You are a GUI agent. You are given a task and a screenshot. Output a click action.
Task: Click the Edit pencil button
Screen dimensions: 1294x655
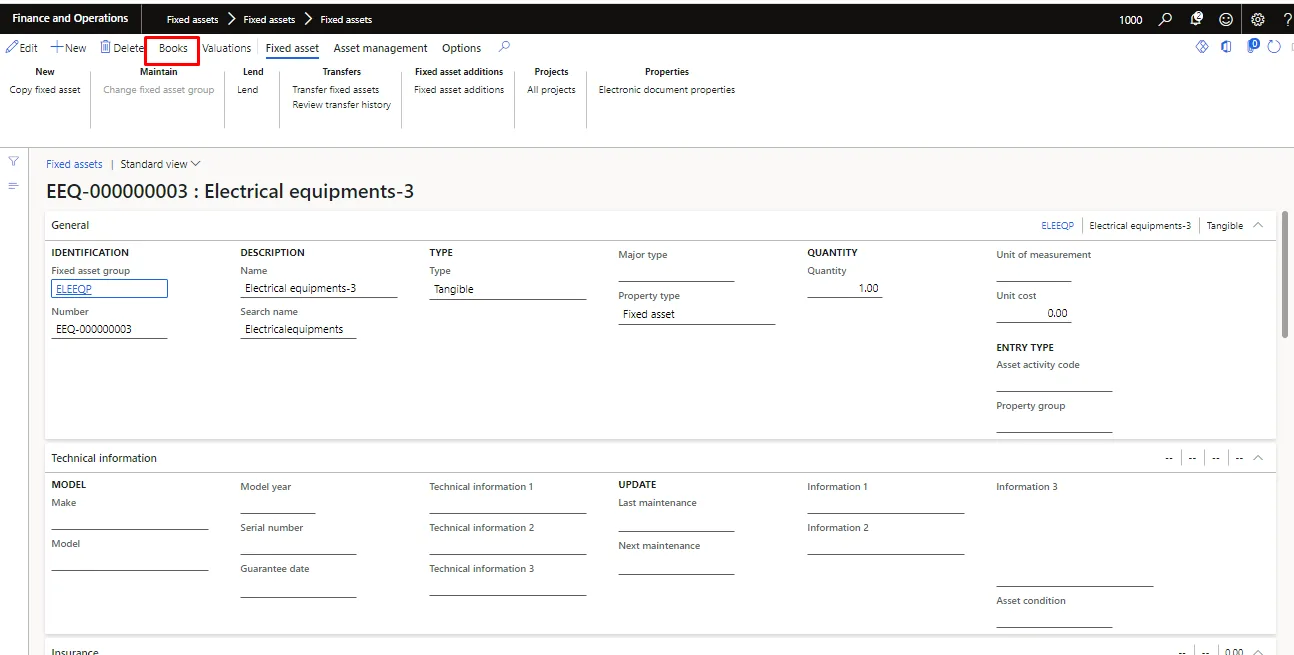22,48
